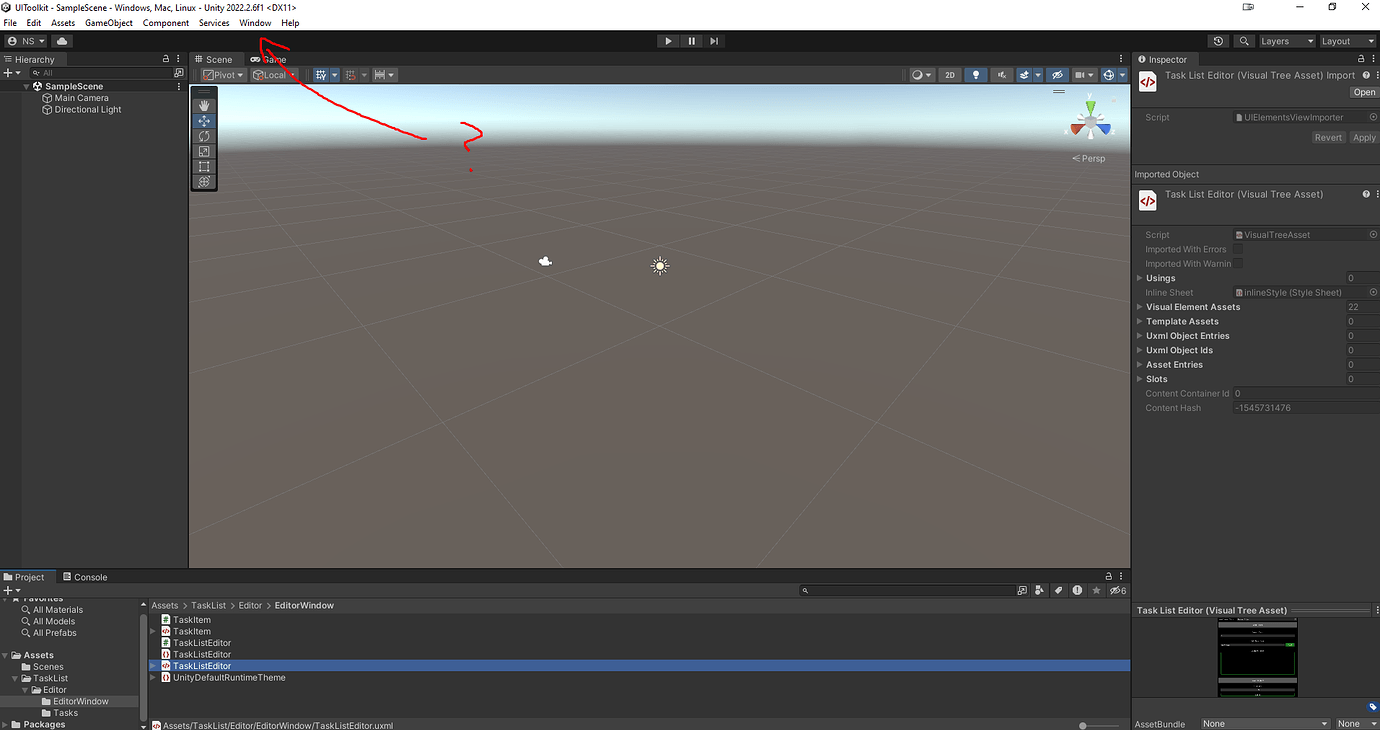The image size is (1380, 730).
Task: Open the GameObject menu
Action: click(x=109, y=22)
